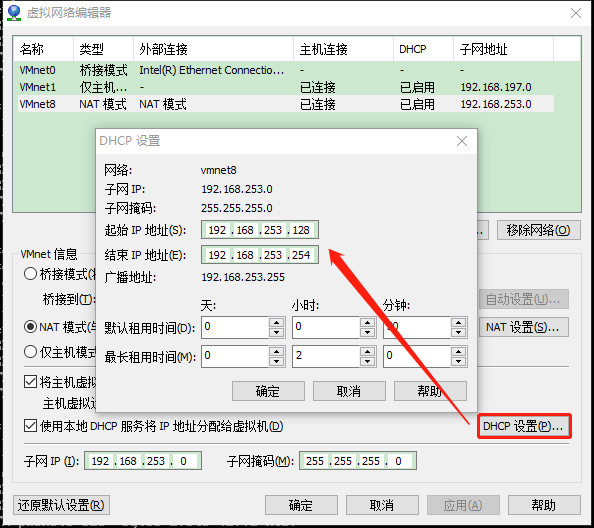
Task: Click the 子网 IP (I) input field
Action: tap(143, 461)
